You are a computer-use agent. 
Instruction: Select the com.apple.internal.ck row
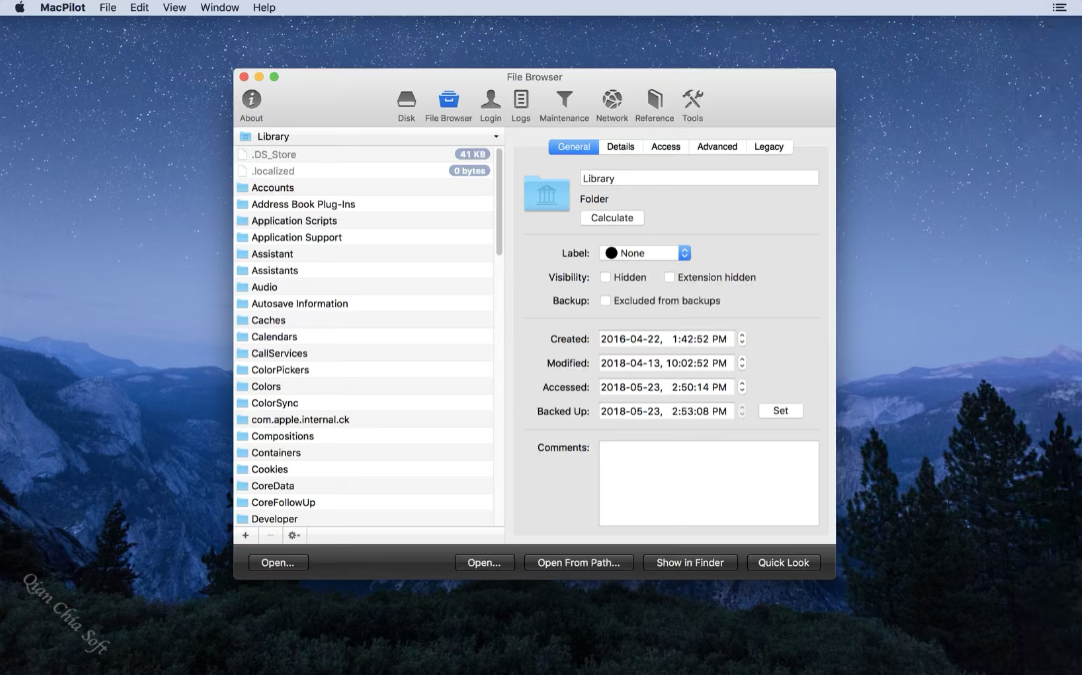pos(364,420)
